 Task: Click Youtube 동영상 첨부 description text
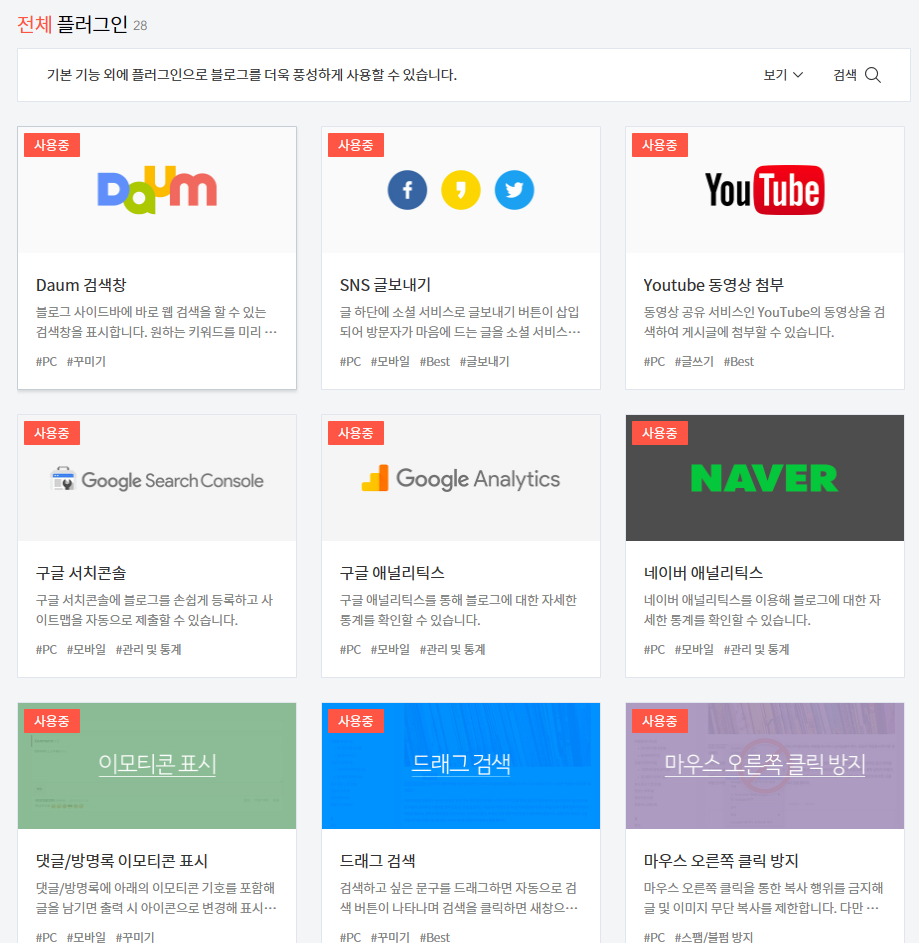click(x=764, y=322)
